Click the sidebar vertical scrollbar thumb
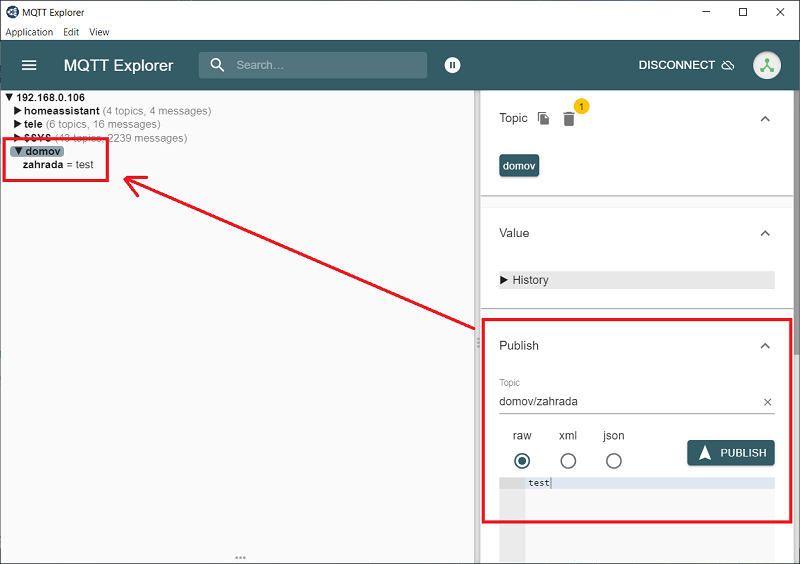The image size is (800, 564). 796,223
